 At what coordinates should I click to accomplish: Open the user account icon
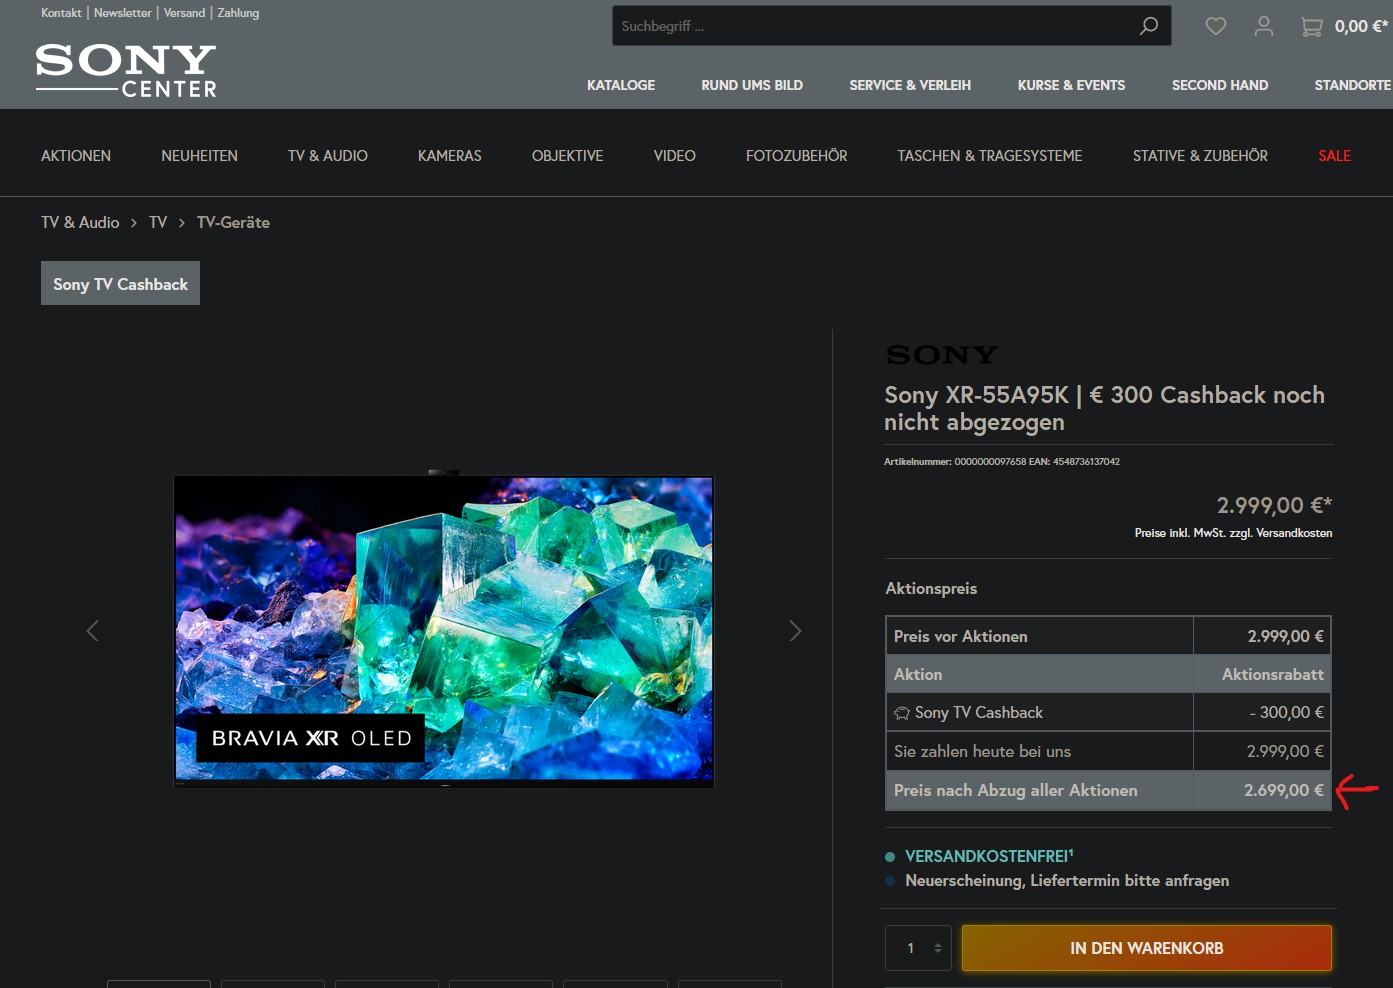(x=1264, y=26)
